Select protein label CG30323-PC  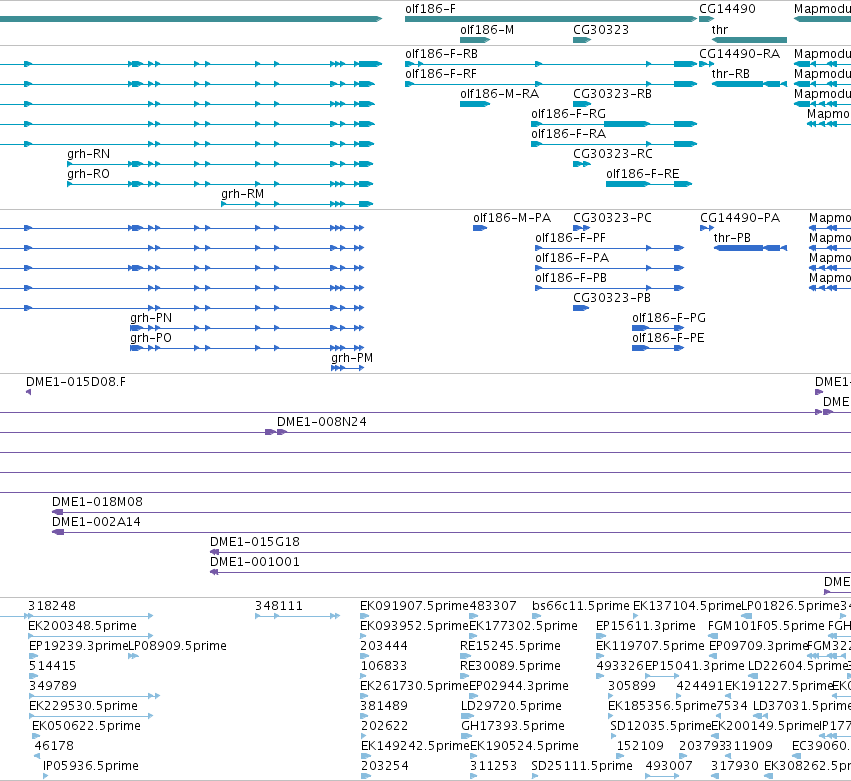(612, 218)
